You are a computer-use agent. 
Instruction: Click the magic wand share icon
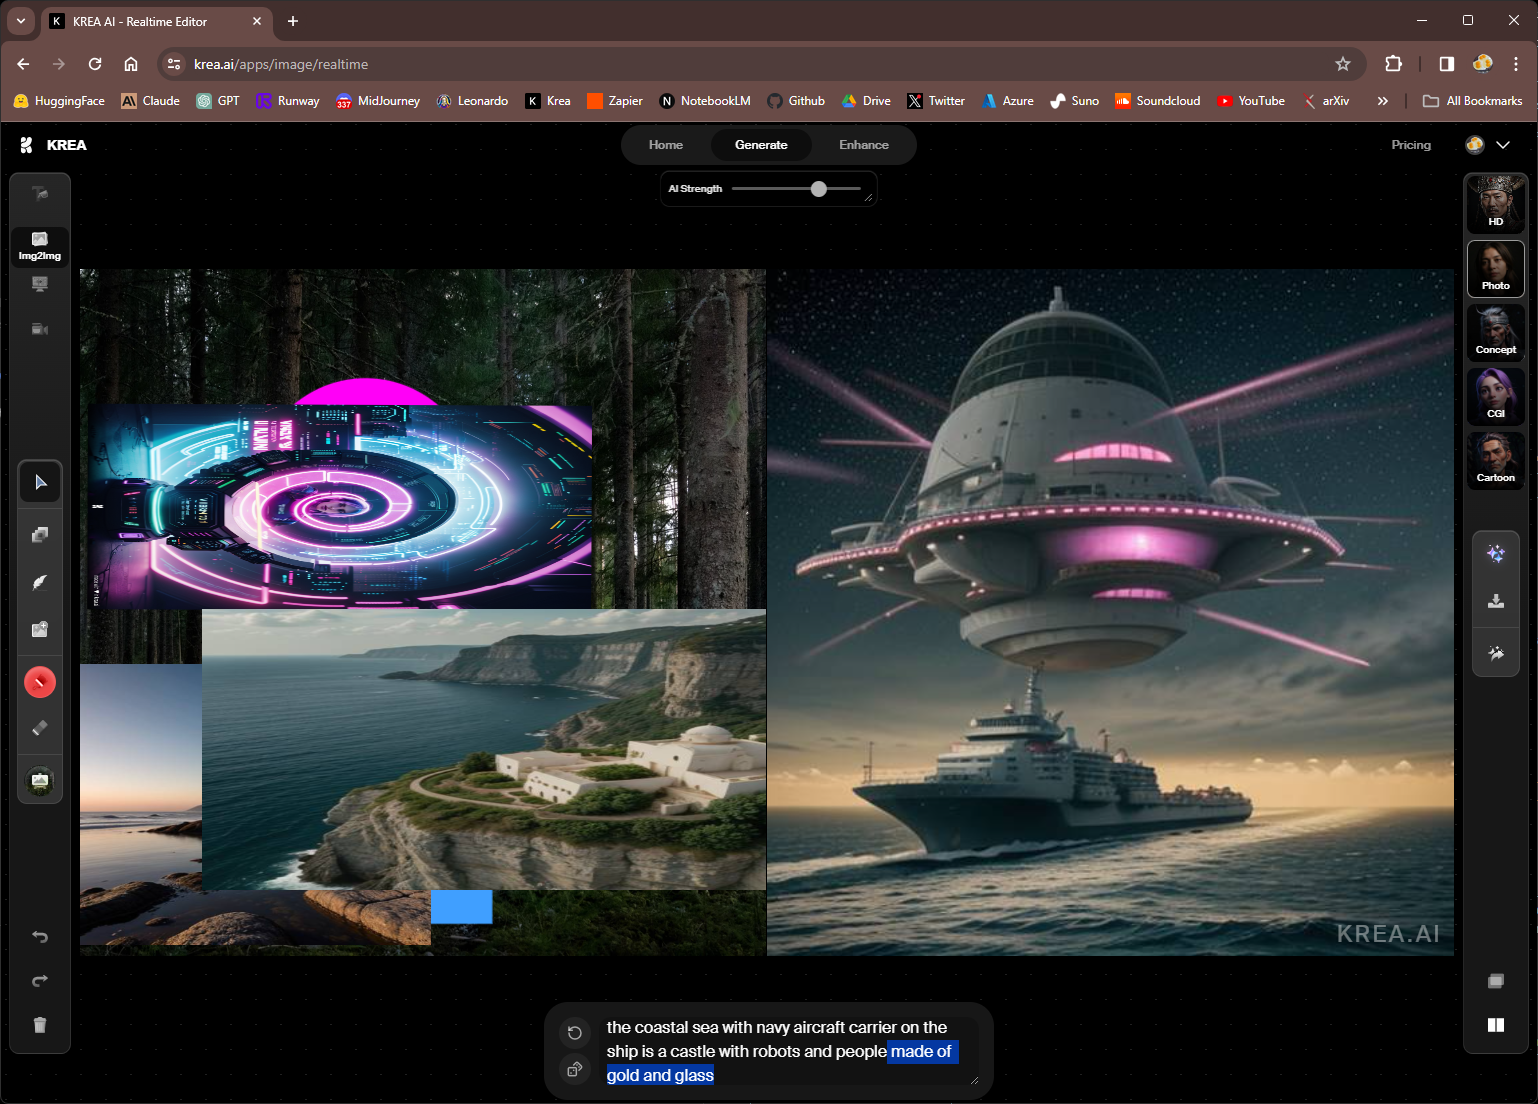pos(1496,653)
